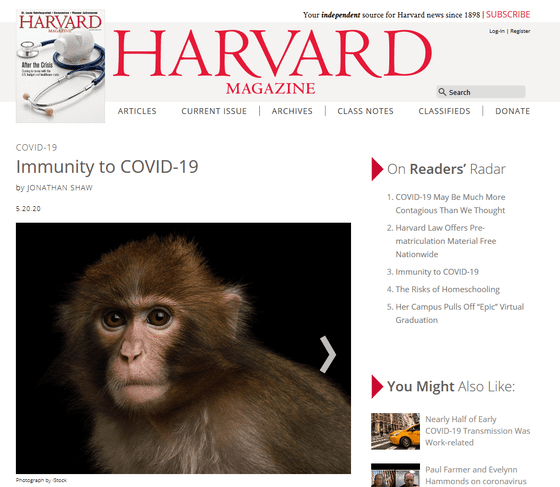Image resolution: width=560 pixels, height=487 pixels.
Task: Focus the Search input field
Action: pos(481,92)
